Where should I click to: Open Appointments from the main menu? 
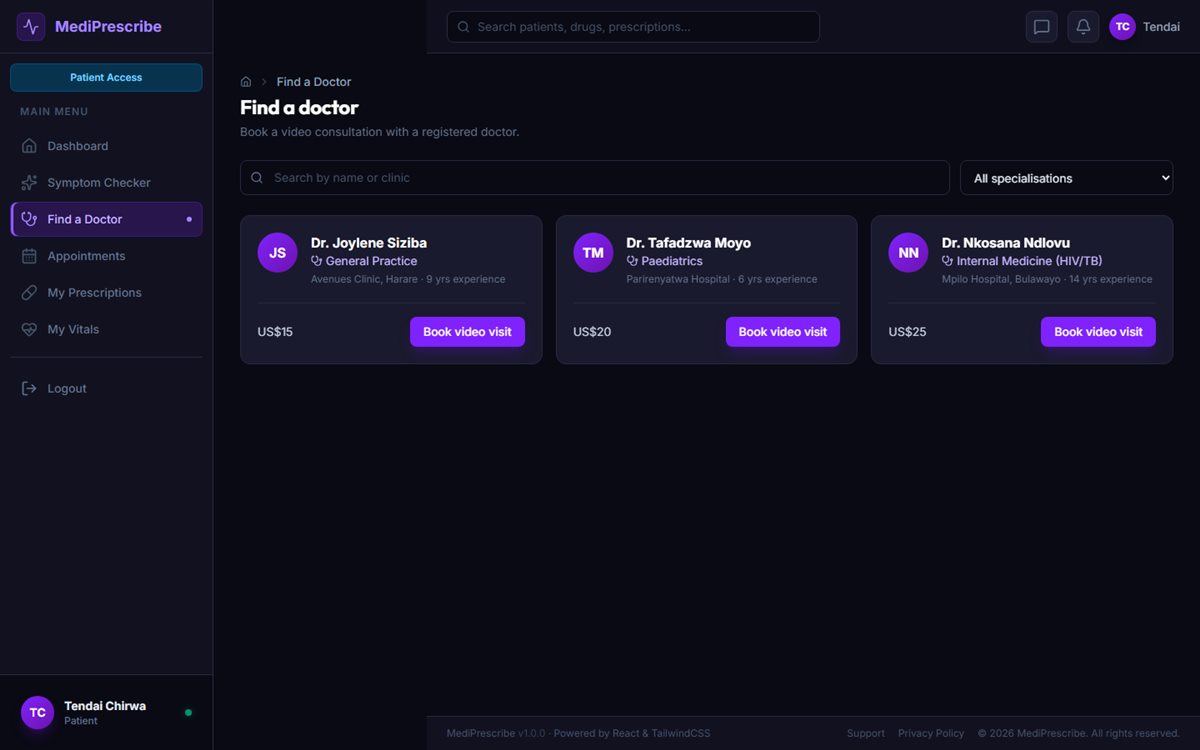click(x=106, y=256)
